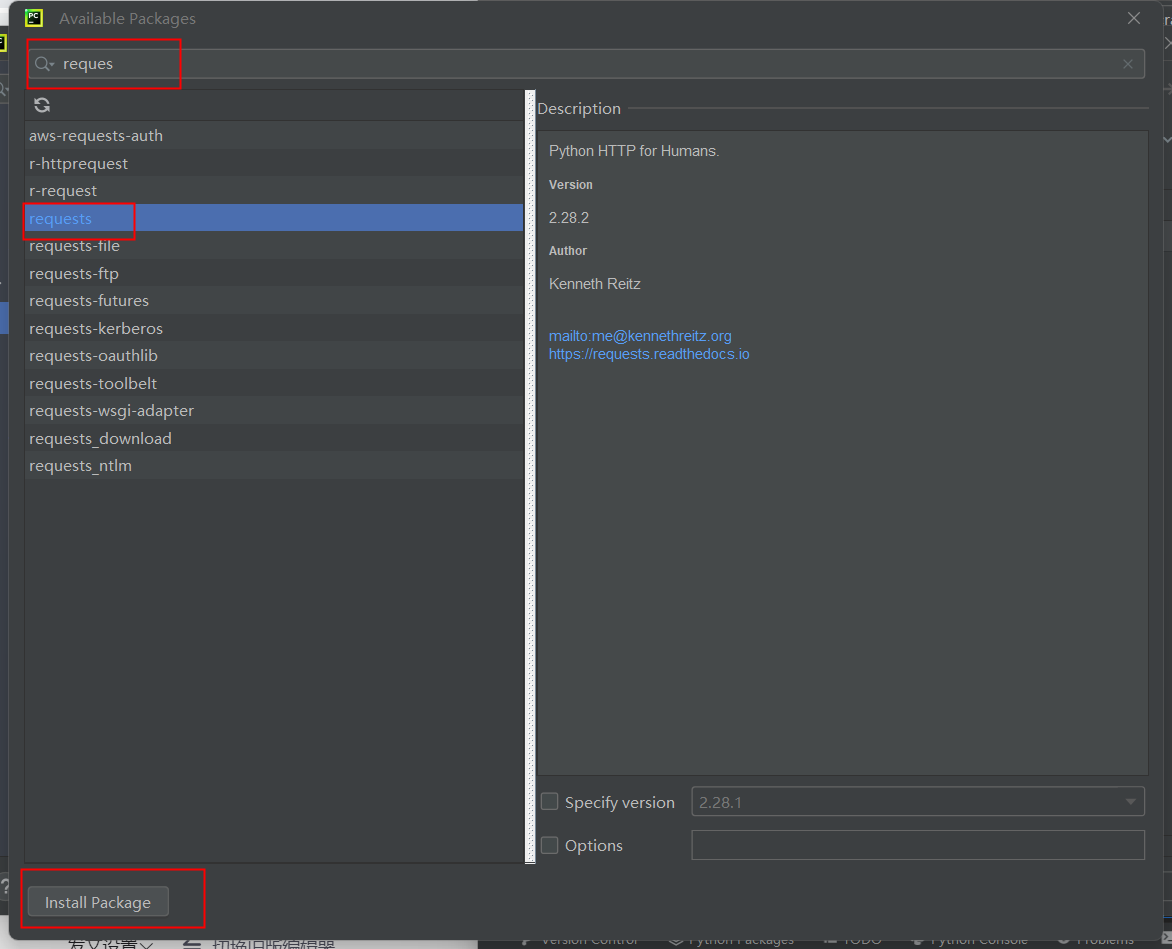The width and height of the screenshot is (1172, 949).
Task: Click the Install Package button
Action: [98, 902]
